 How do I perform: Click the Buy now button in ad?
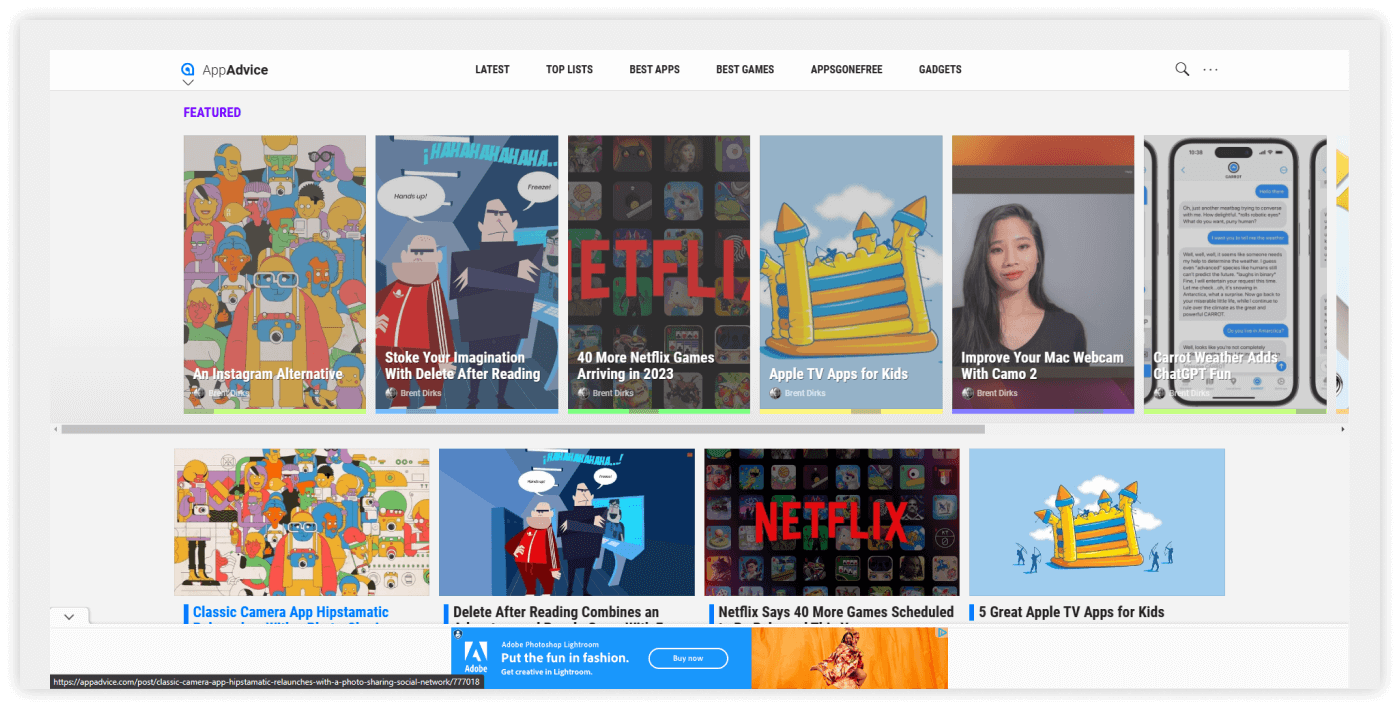688,658
